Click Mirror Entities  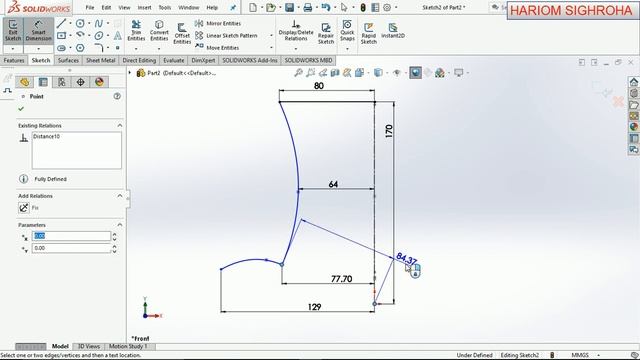[x=218, y=23]
